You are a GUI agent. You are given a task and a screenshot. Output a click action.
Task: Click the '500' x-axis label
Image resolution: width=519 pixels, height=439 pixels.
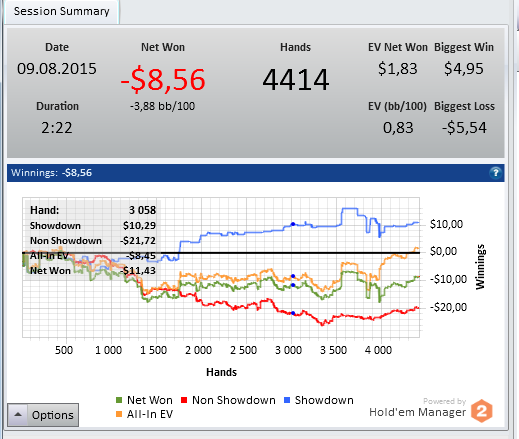(64, 350)
